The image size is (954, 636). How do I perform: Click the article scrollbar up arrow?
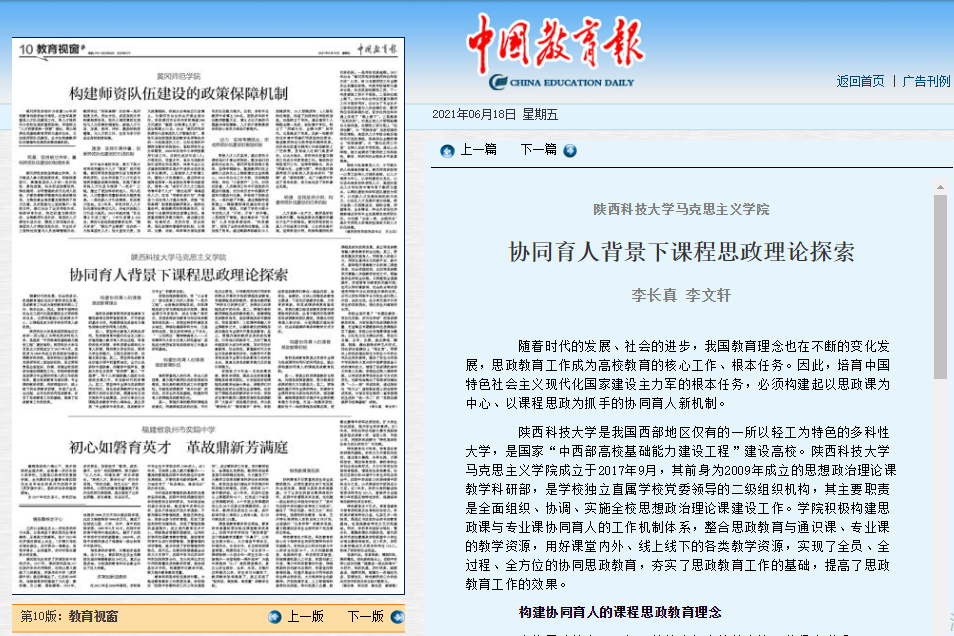(x=941, y=187)
